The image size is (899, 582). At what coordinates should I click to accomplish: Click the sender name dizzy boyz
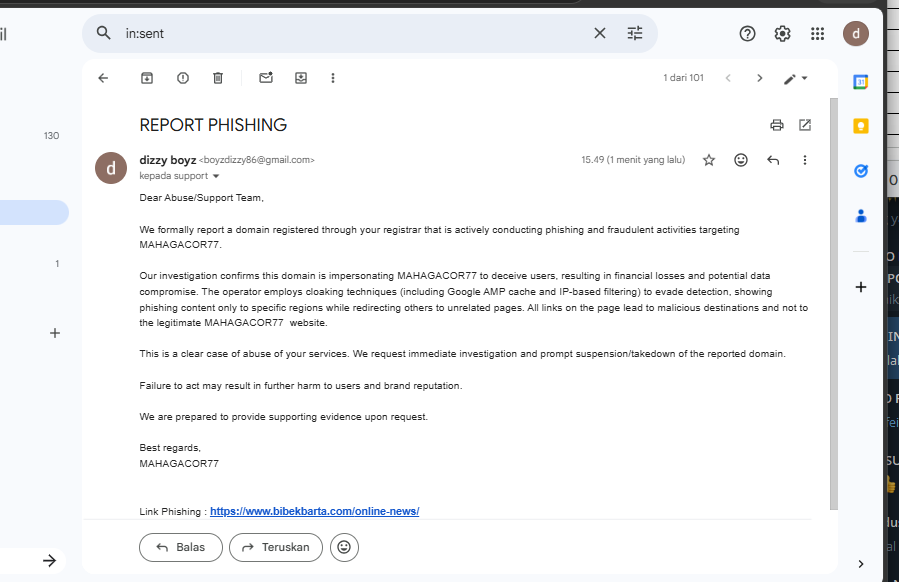(167, 160)
